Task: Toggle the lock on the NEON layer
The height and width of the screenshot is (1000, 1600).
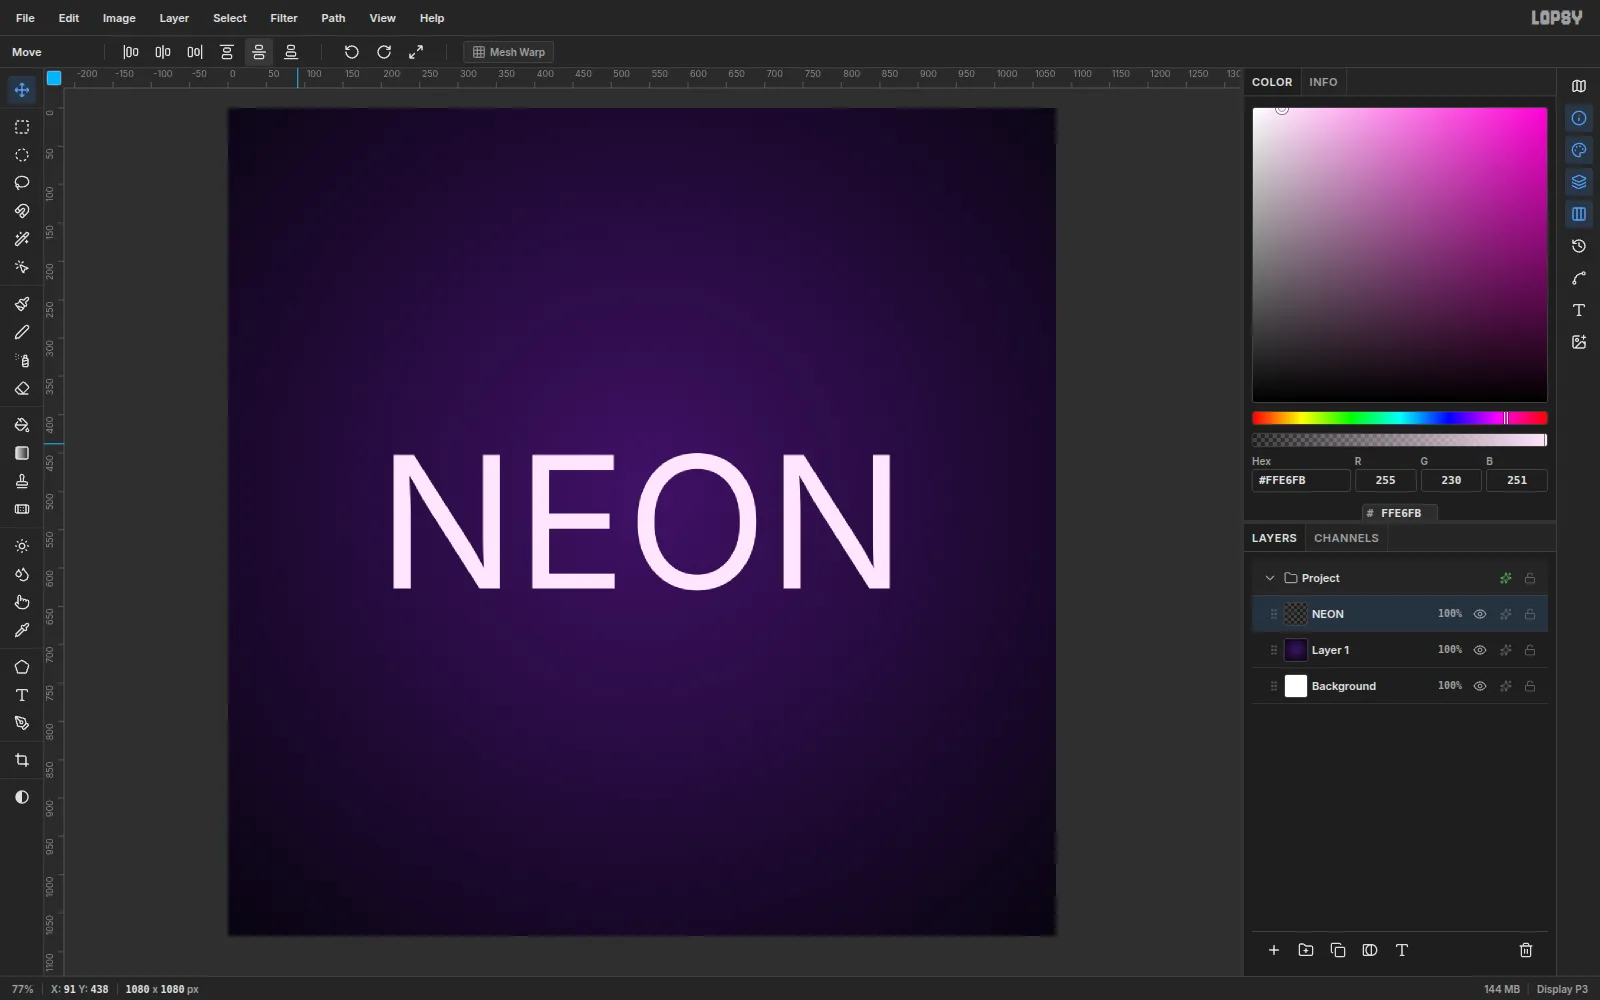Action: pos(1530,614)
